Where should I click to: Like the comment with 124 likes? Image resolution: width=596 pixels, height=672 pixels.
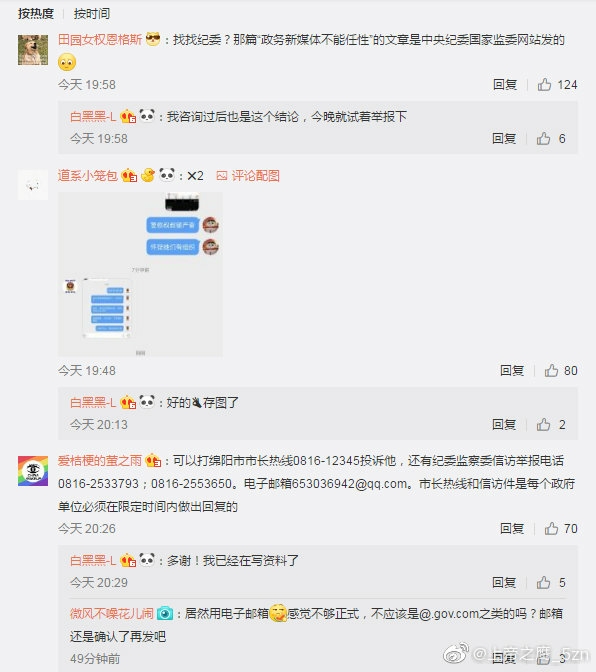tap(545, 84)
